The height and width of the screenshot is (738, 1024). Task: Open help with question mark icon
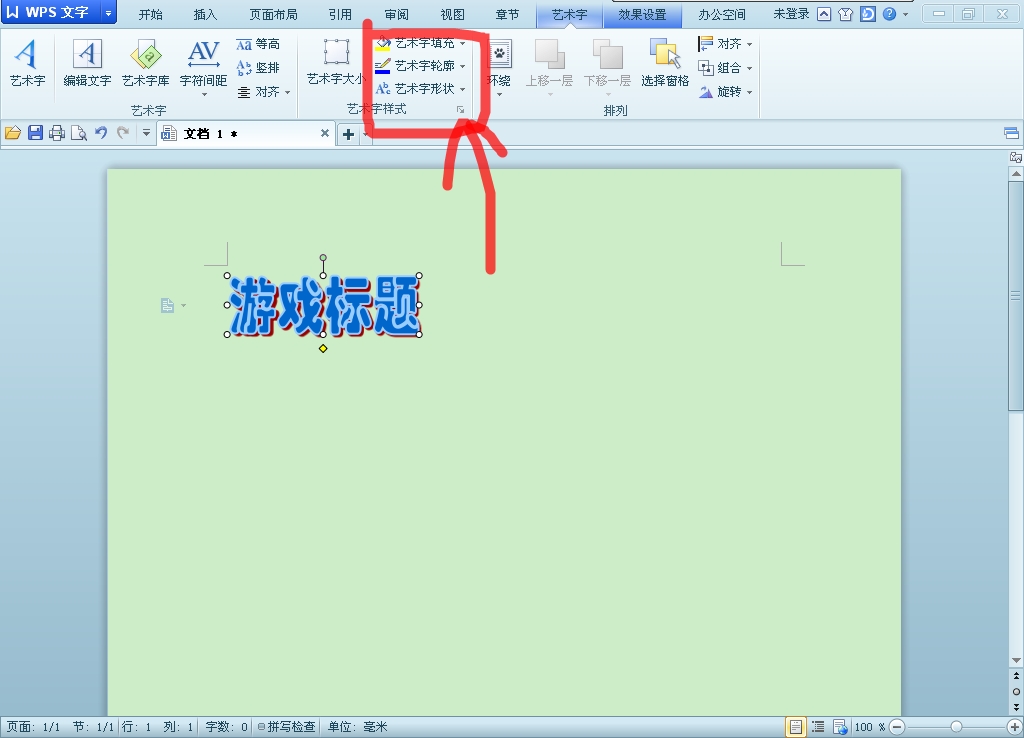(x=889, y=14)
